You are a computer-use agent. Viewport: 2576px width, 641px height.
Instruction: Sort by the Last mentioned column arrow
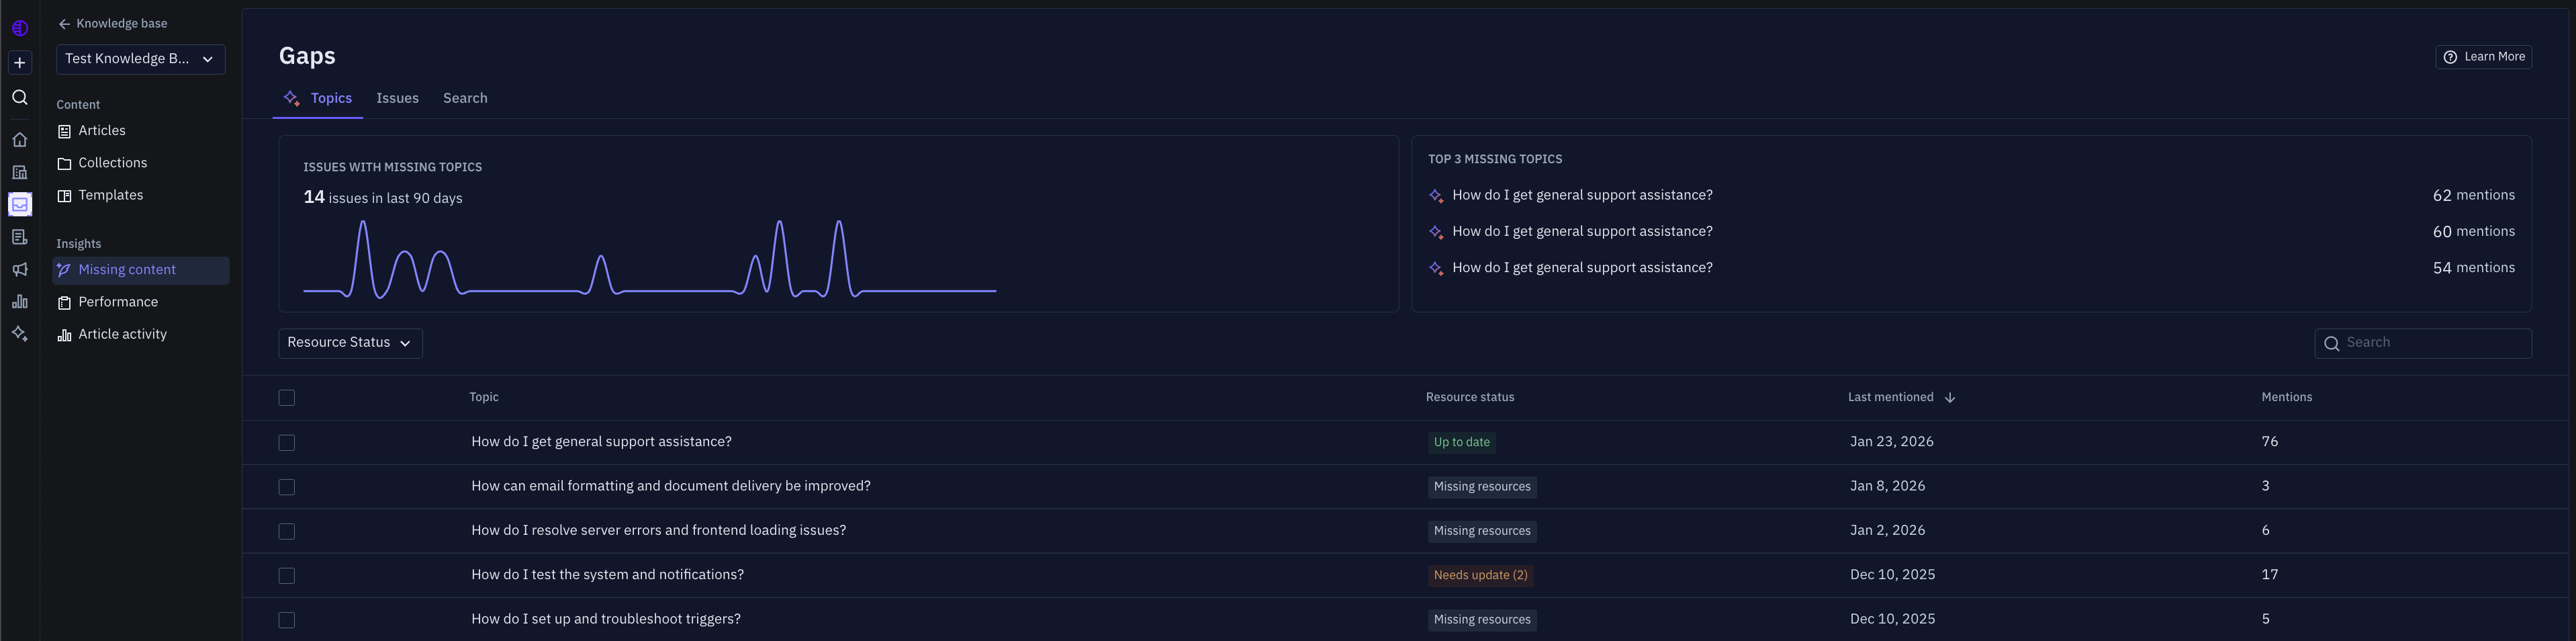(x=1949, y=398)
